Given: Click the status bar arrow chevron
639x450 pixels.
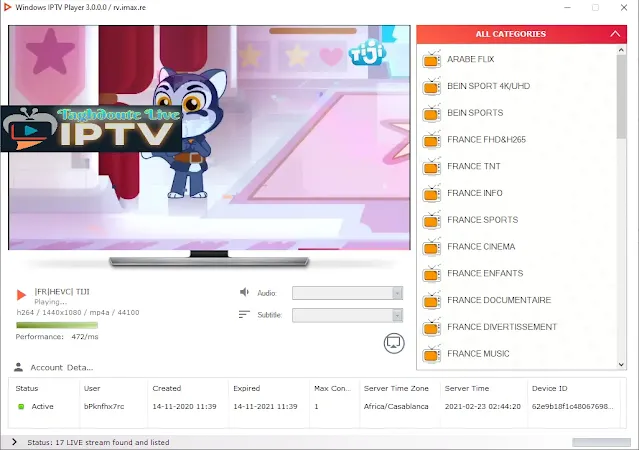Looking at the screenshot, I should click(15, 442).
